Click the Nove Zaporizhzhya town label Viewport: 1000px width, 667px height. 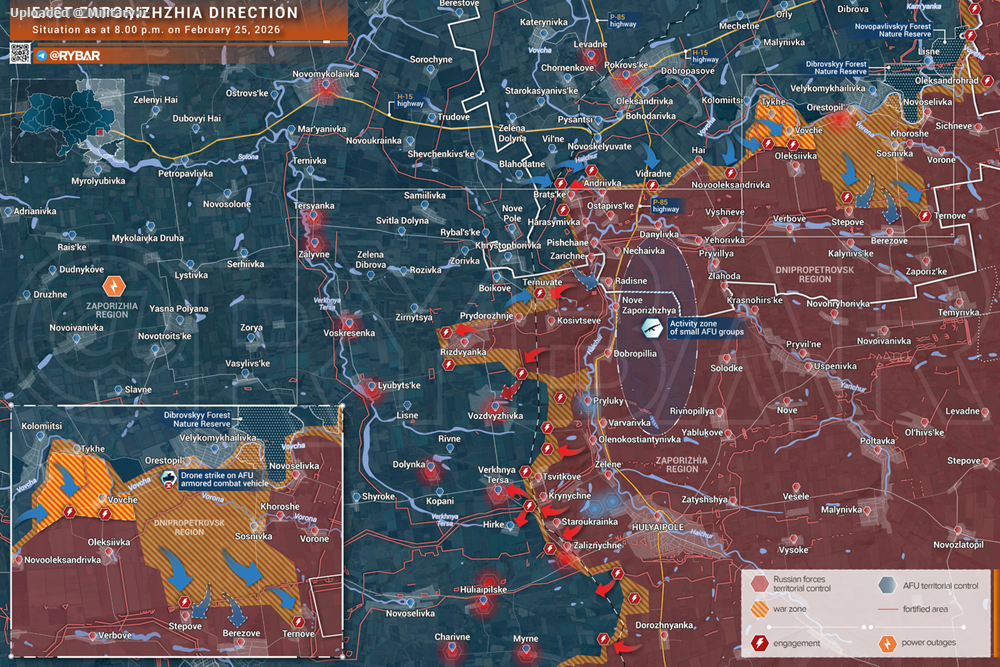tap(649, 305)
